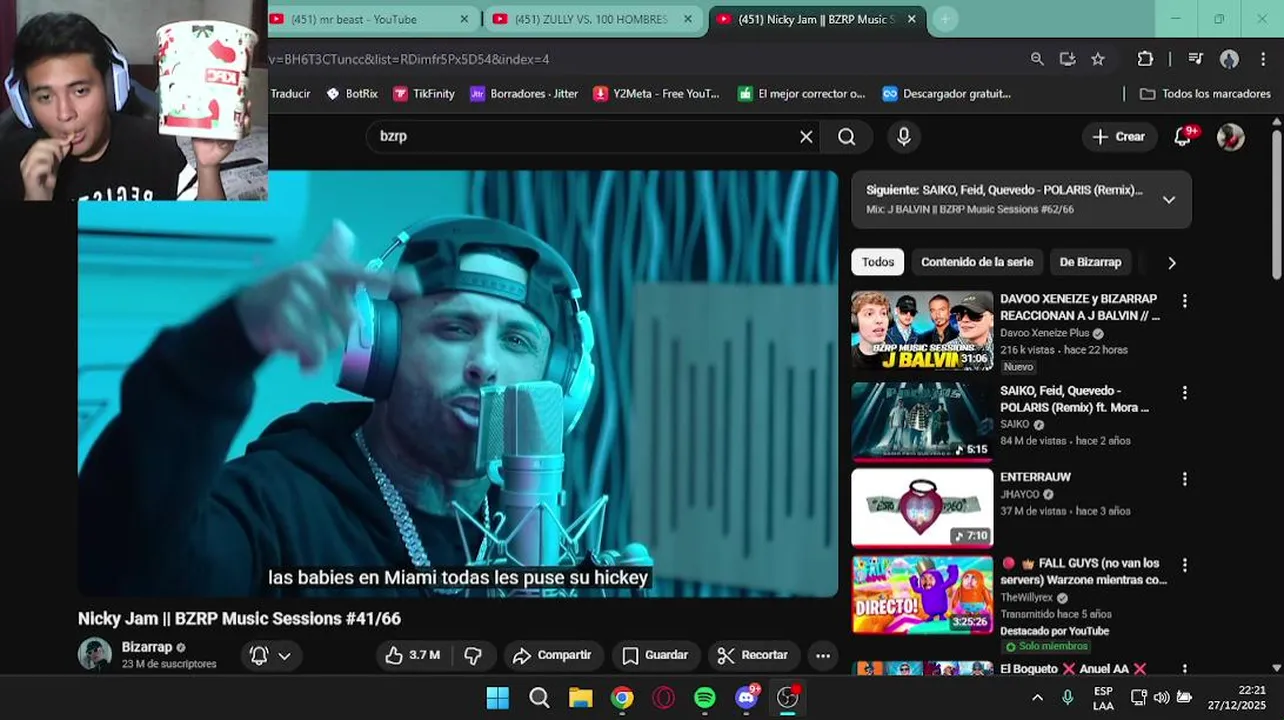Open Descargador gratuit... bookmark
This screenshot has height=720, width=1284.
point(946,94)
